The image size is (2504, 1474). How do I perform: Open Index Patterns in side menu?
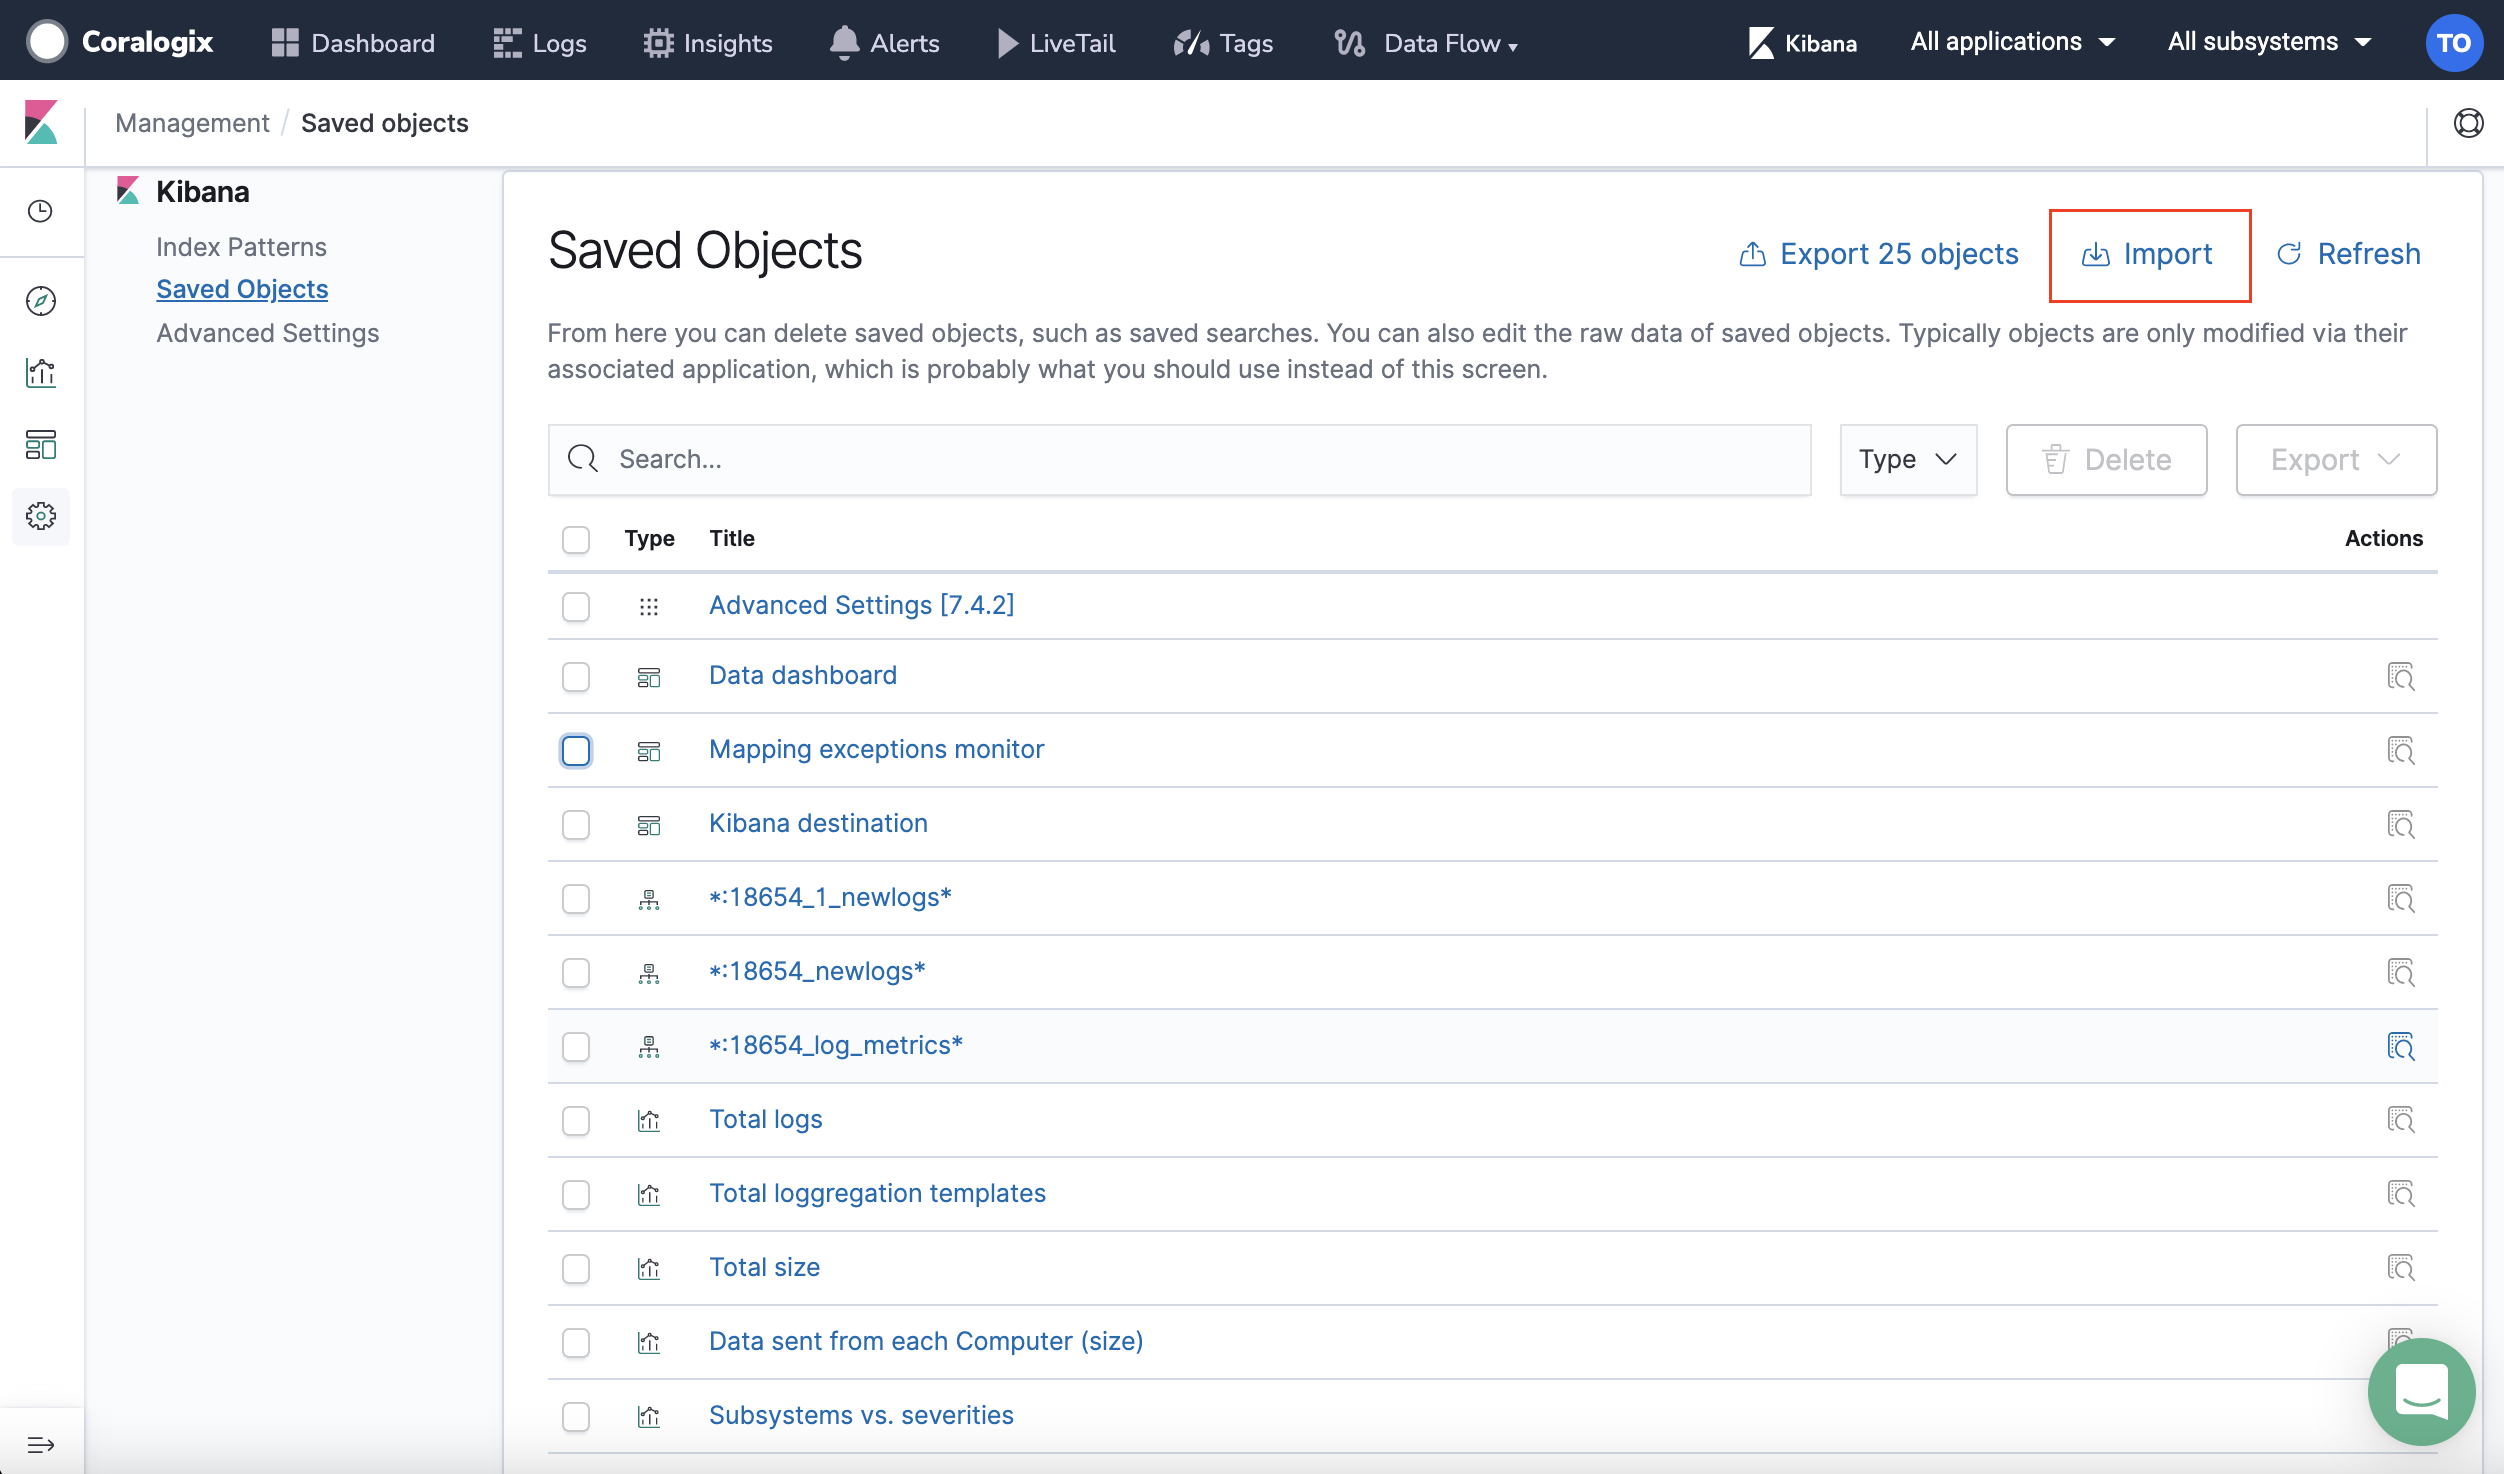coord(241,247)
